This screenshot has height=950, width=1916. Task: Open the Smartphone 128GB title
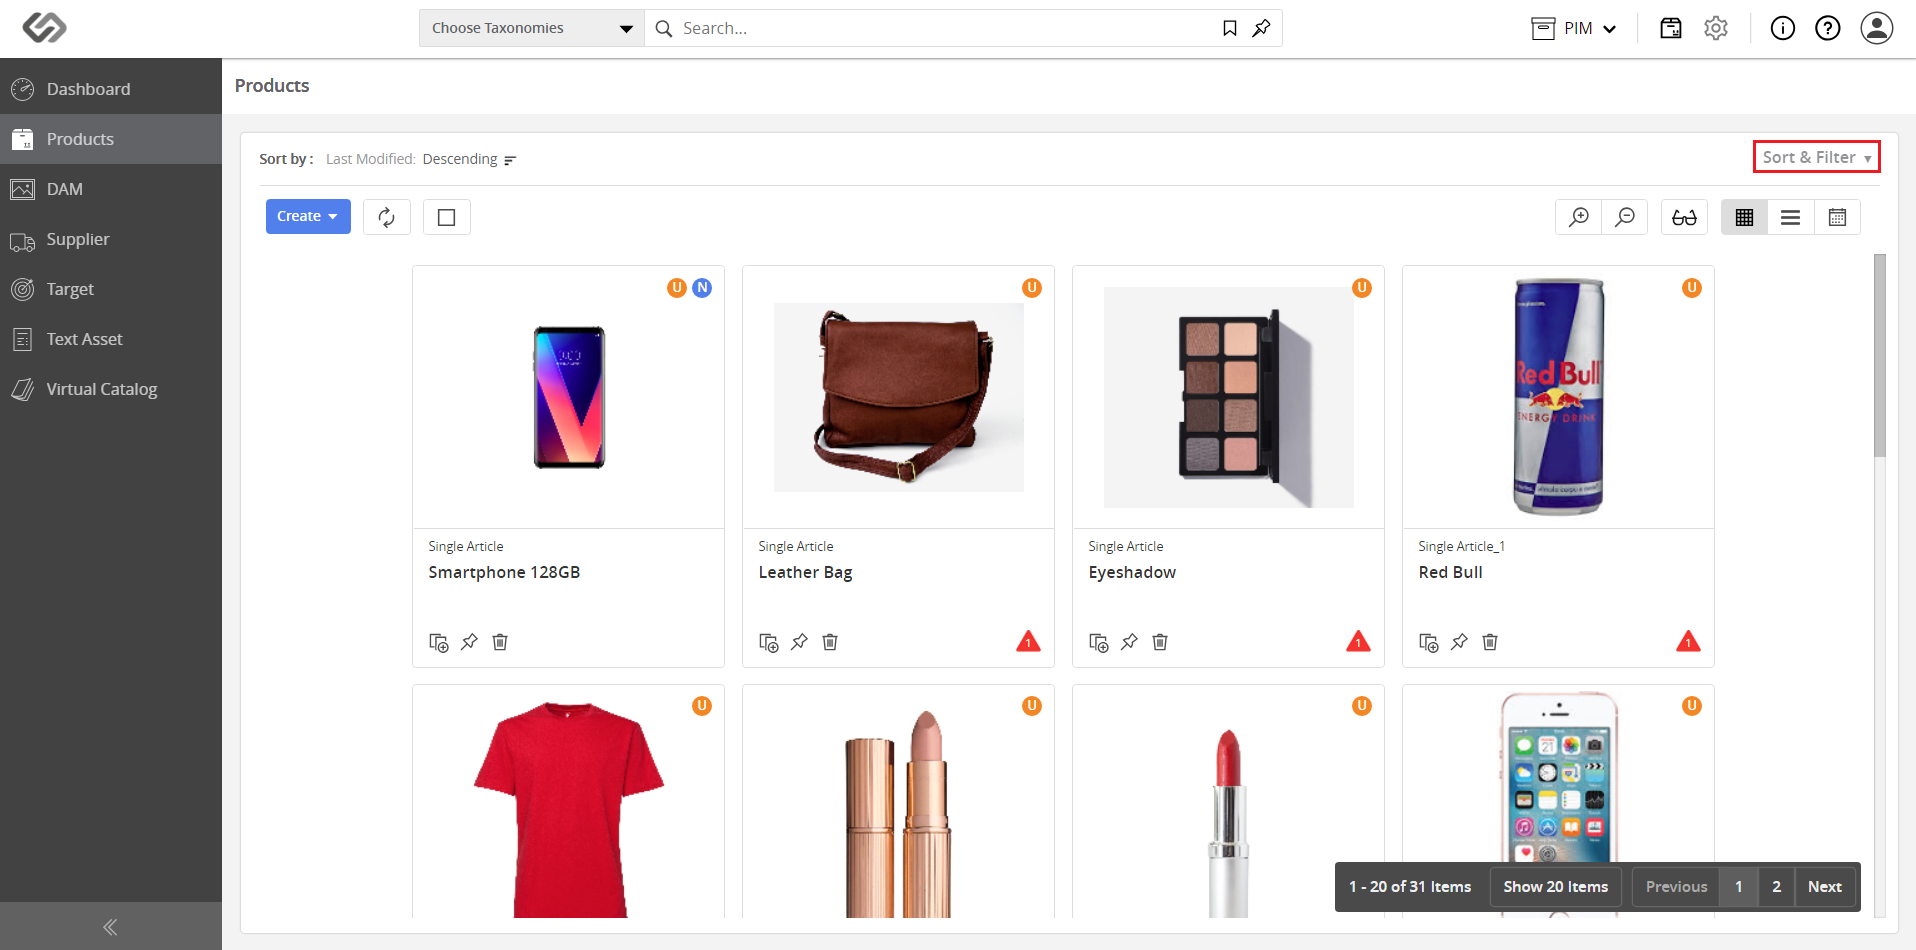504,573
